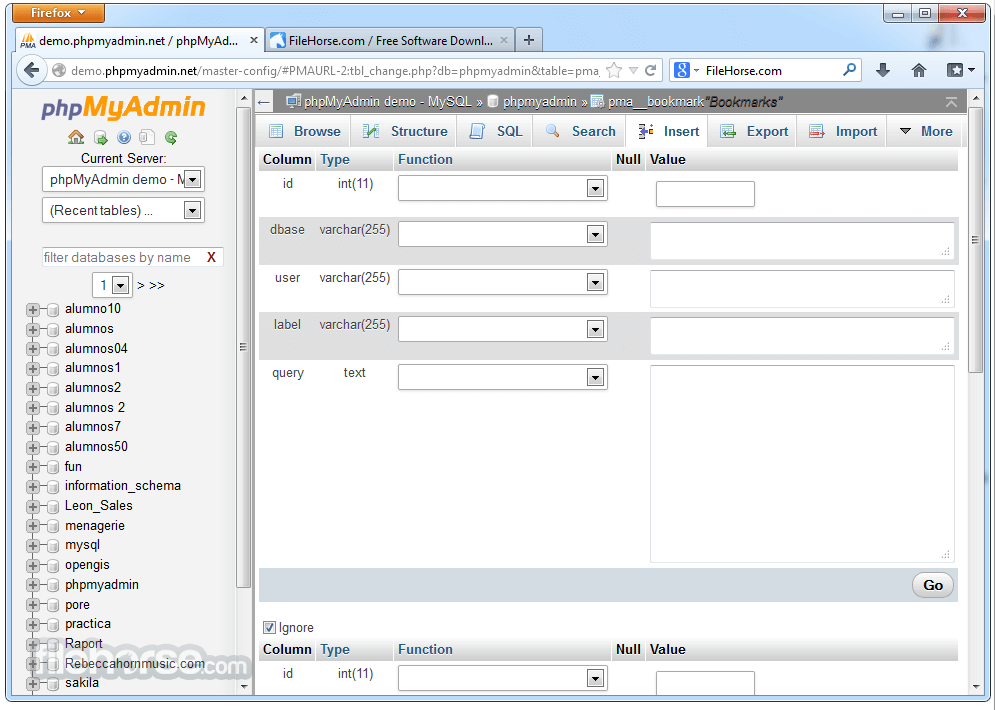This screenshot has width=995, height=710.
Task: Click pma__bookmark in the breadcrumb
Action: click(656, 102)
